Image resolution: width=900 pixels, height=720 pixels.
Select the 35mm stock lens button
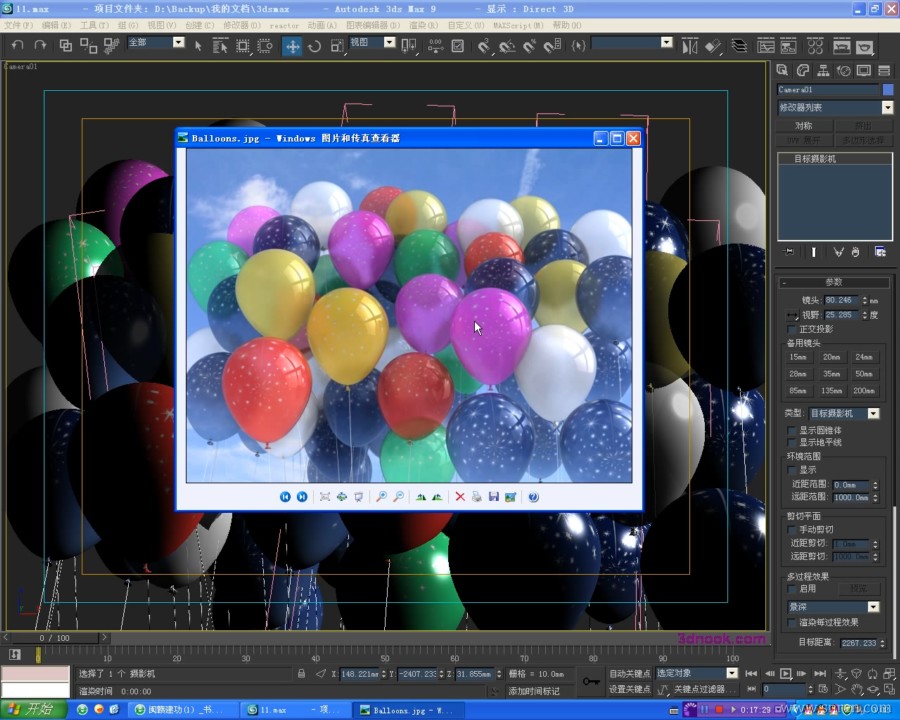coord(830,374)
